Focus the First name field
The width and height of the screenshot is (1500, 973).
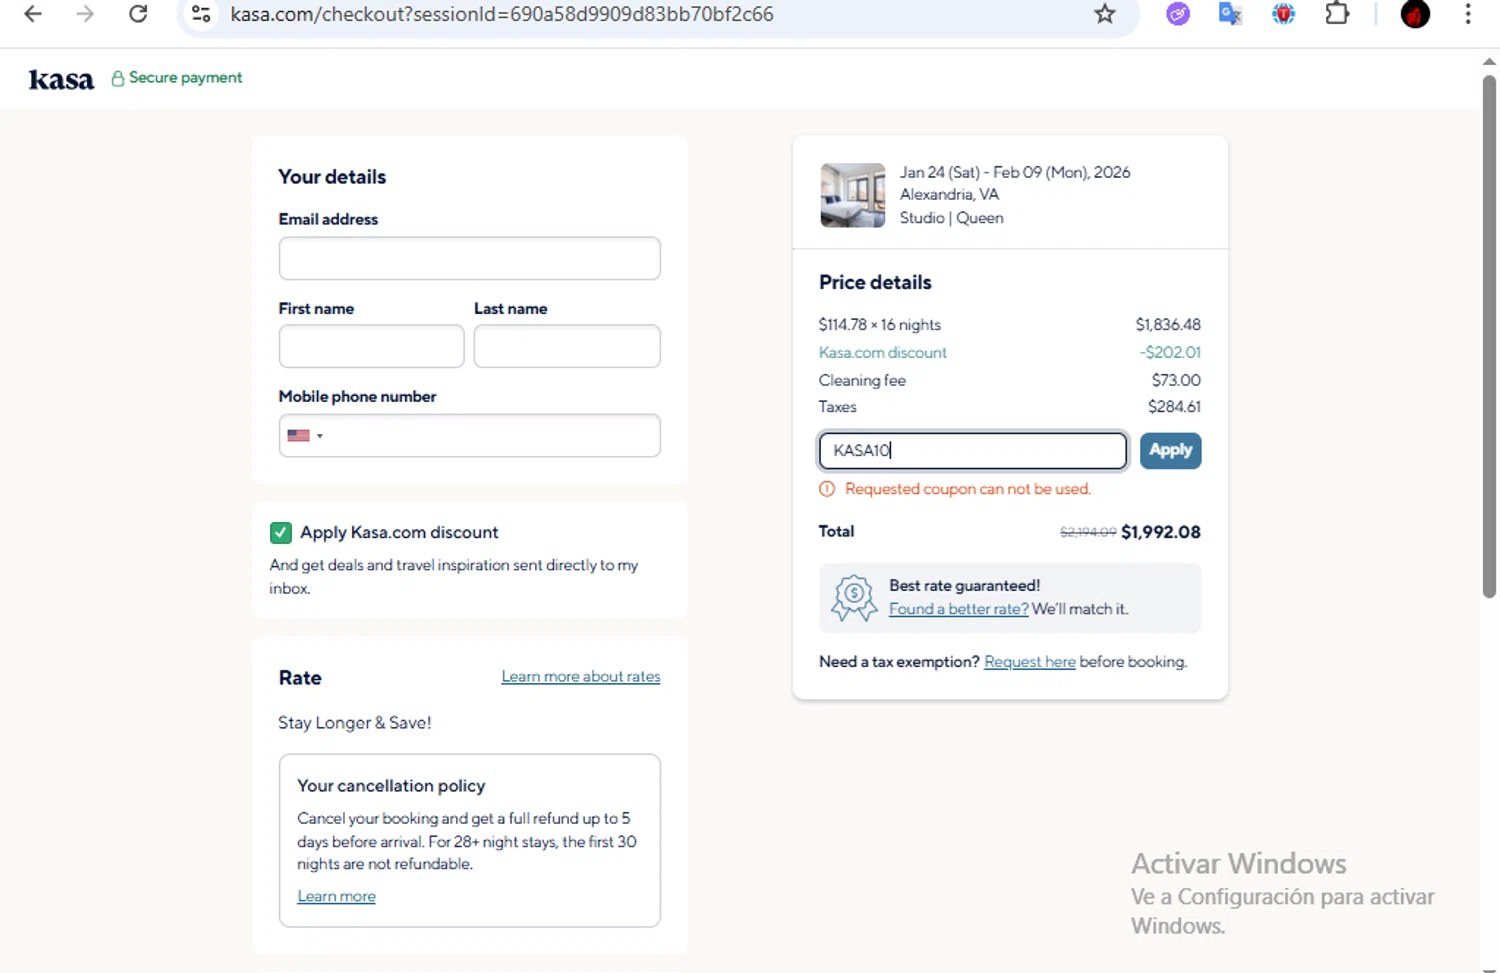(371, 346)
